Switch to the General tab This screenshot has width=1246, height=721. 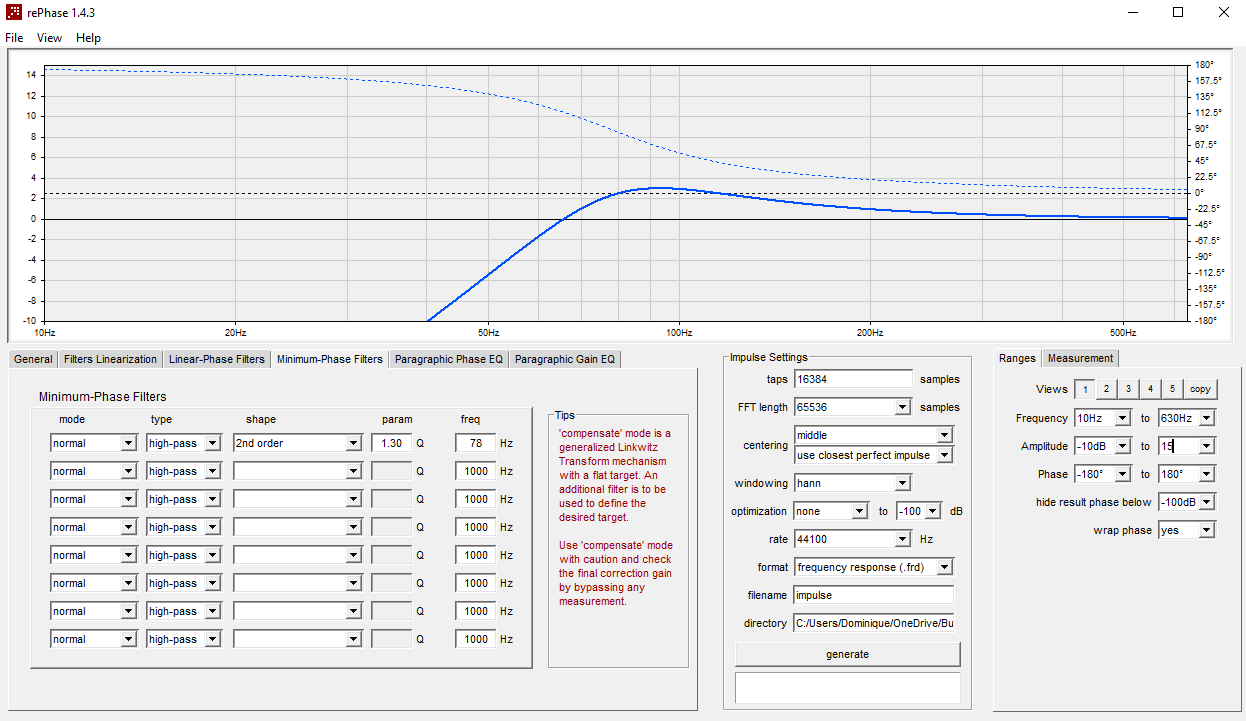tap(33, 359)
